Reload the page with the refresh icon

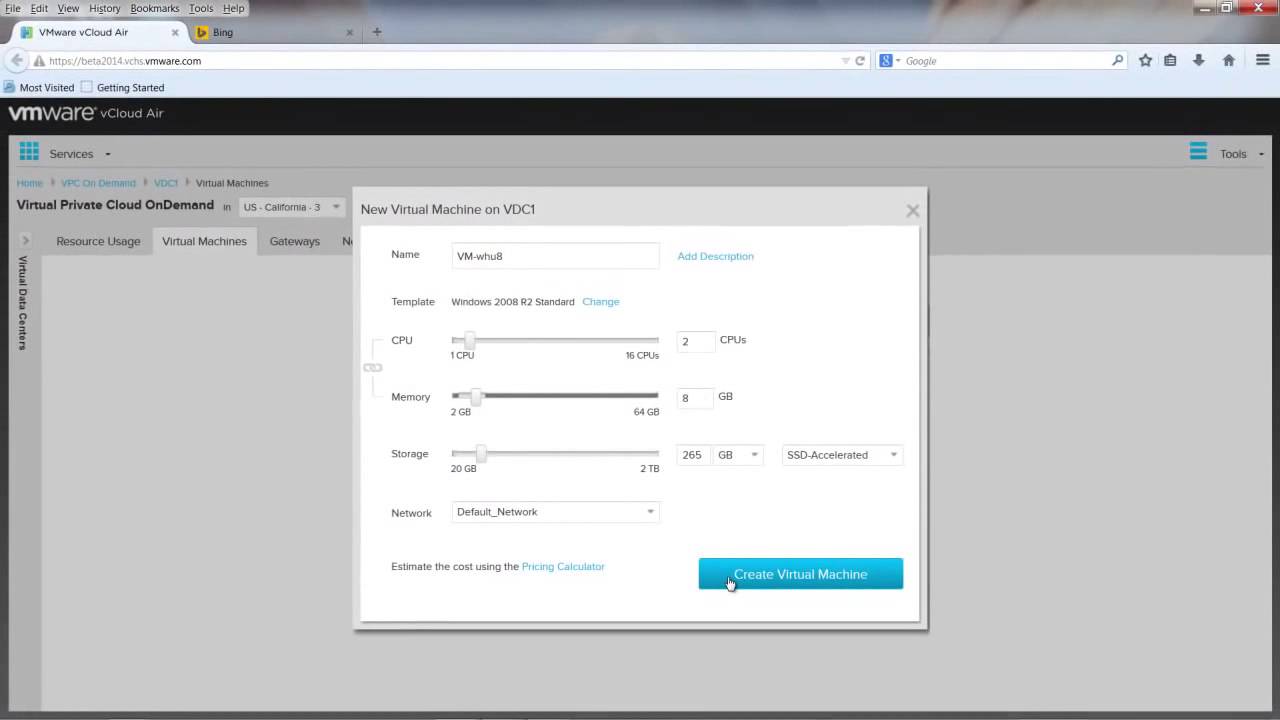860,61
